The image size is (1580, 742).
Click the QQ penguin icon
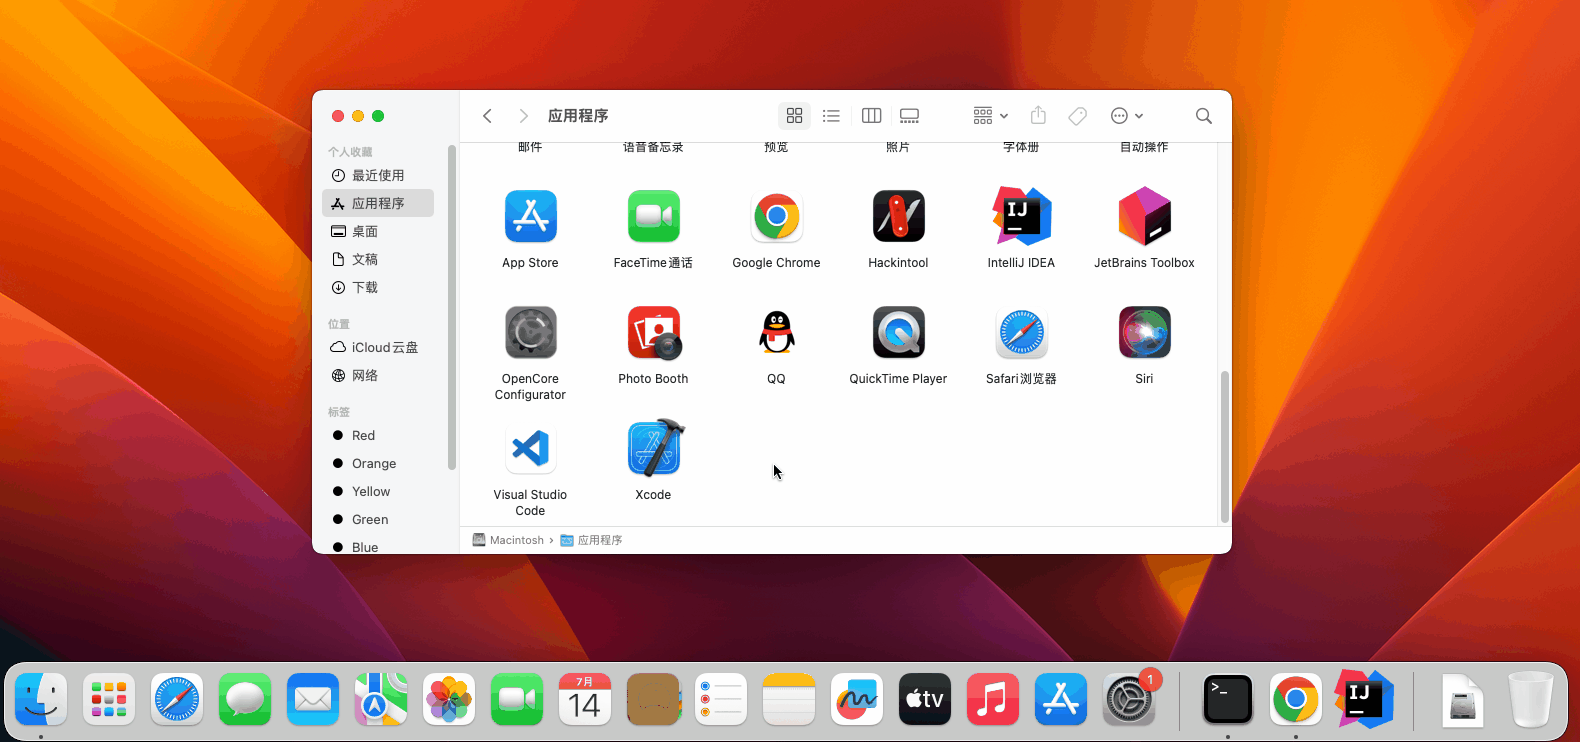[x=776, y=333]
